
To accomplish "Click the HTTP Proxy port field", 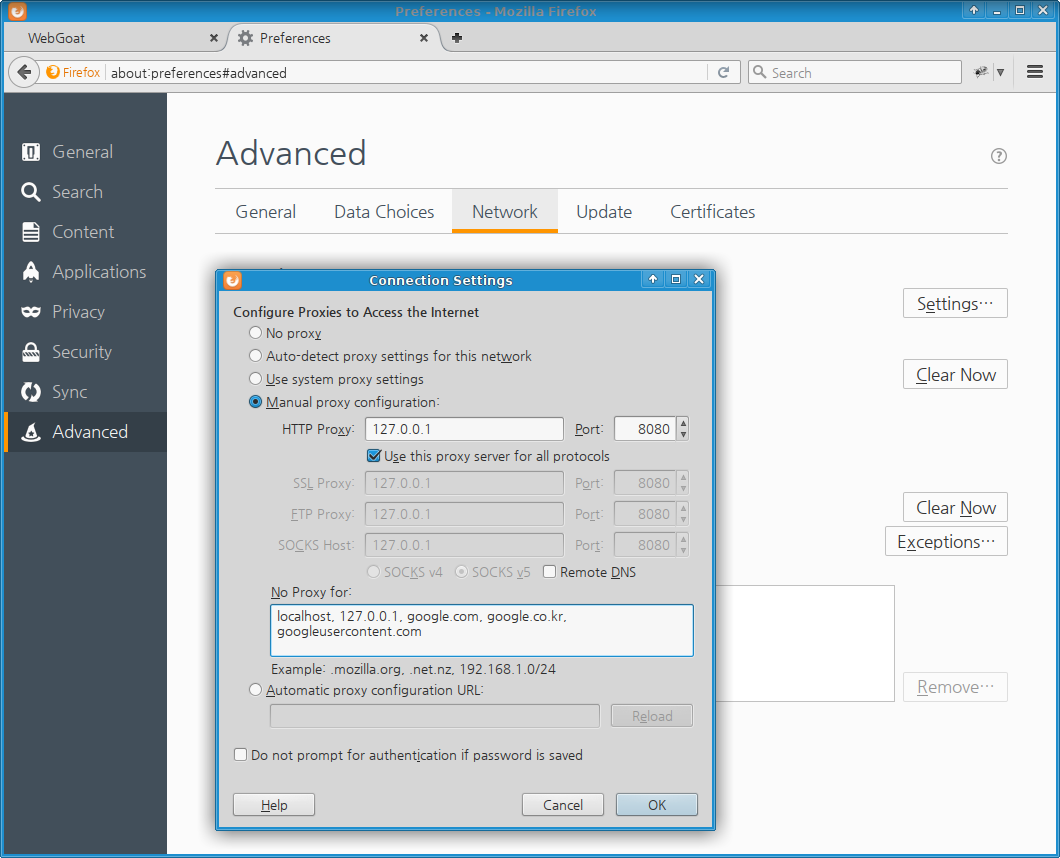I will pos(645,429).
